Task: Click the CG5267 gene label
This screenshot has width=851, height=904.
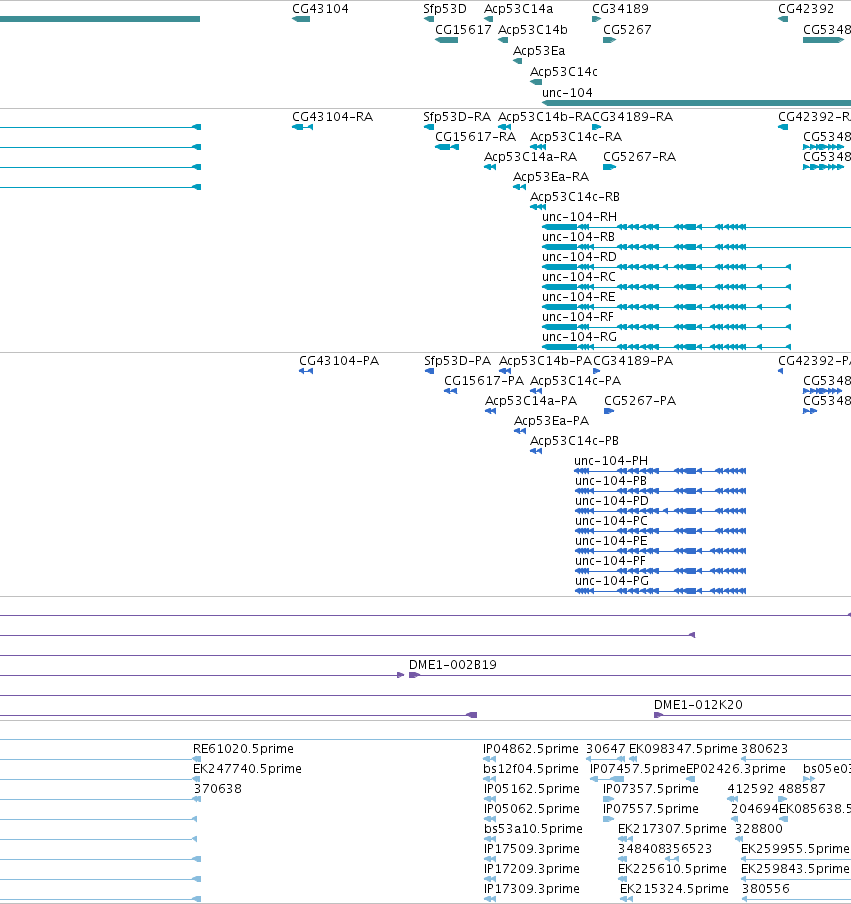Action: (627, 29)
